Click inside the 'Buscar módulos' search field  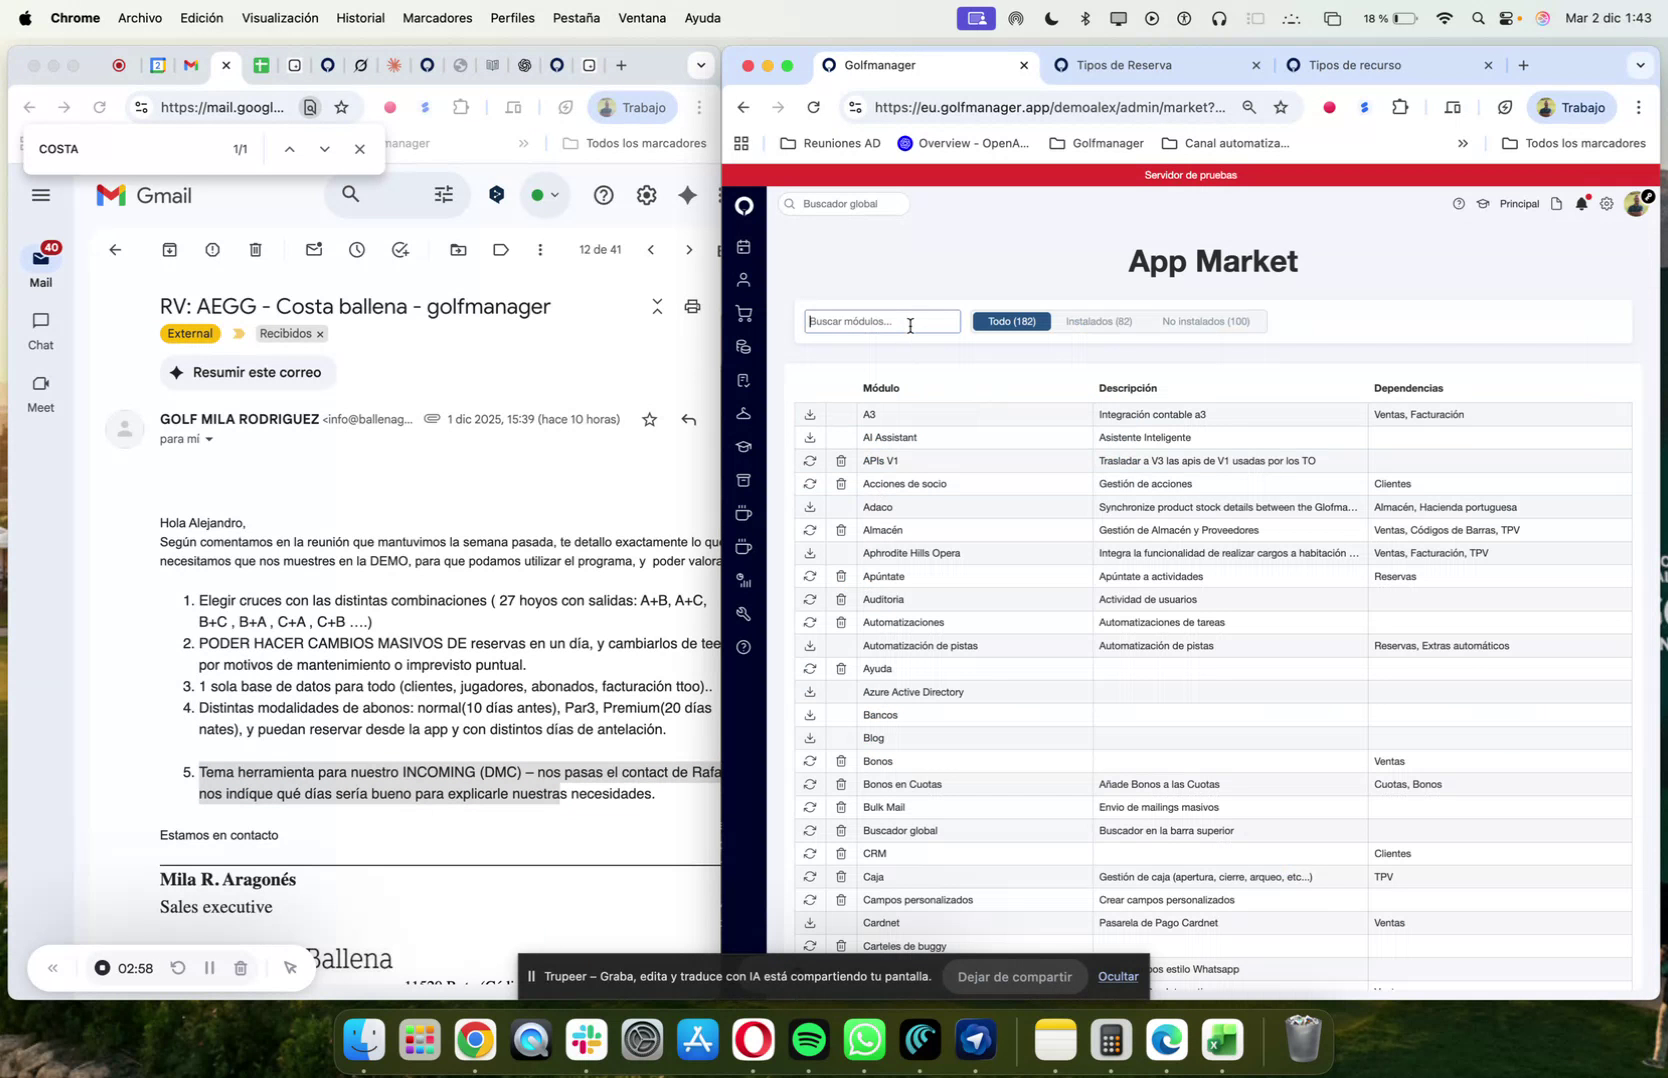point(880,321)
